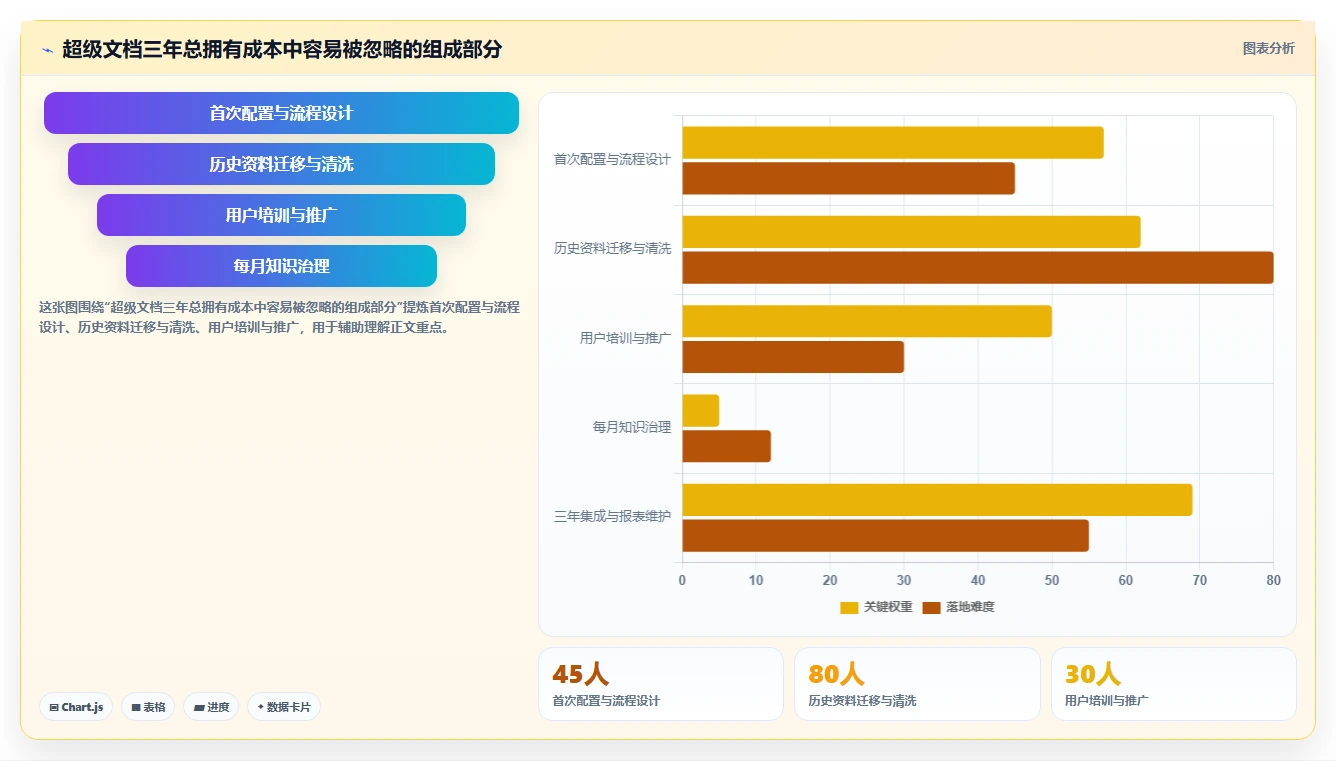Screen dimensions: 1336x761
Task: Click the 落地难度 bar for 历史资料迁移与清洗
Action: (x=978, y=267)
